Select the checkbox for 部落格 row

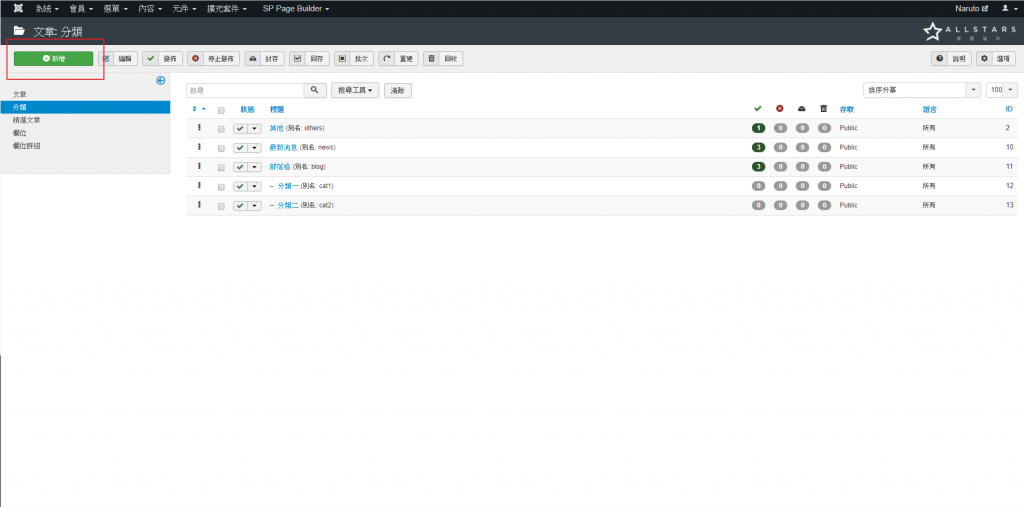(x=221, y=167)
